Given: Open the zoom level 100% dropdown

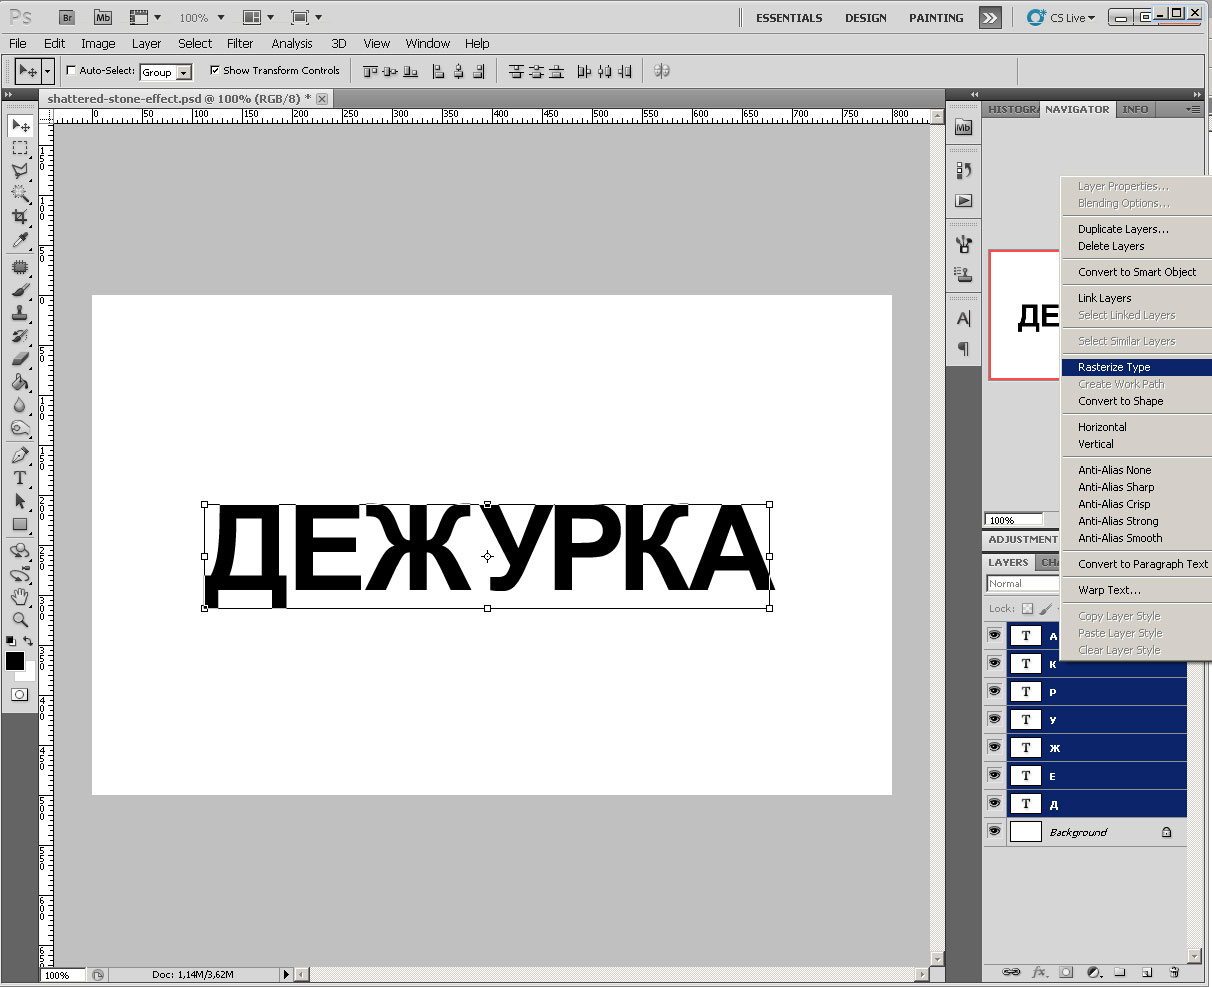Looking at the screenshot, I should pos(201,17).
